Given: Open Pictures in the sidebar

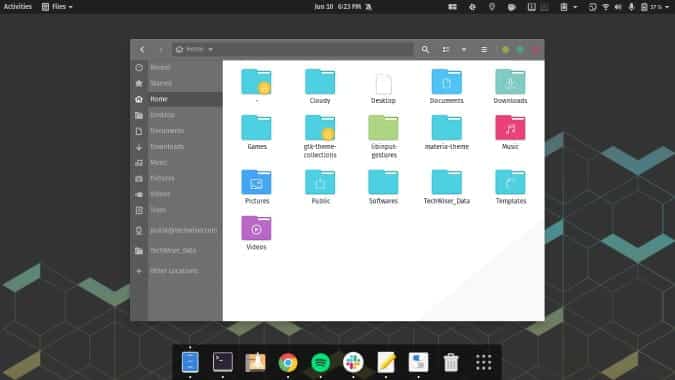Looking at the screenshot, I should click(176, 179).
